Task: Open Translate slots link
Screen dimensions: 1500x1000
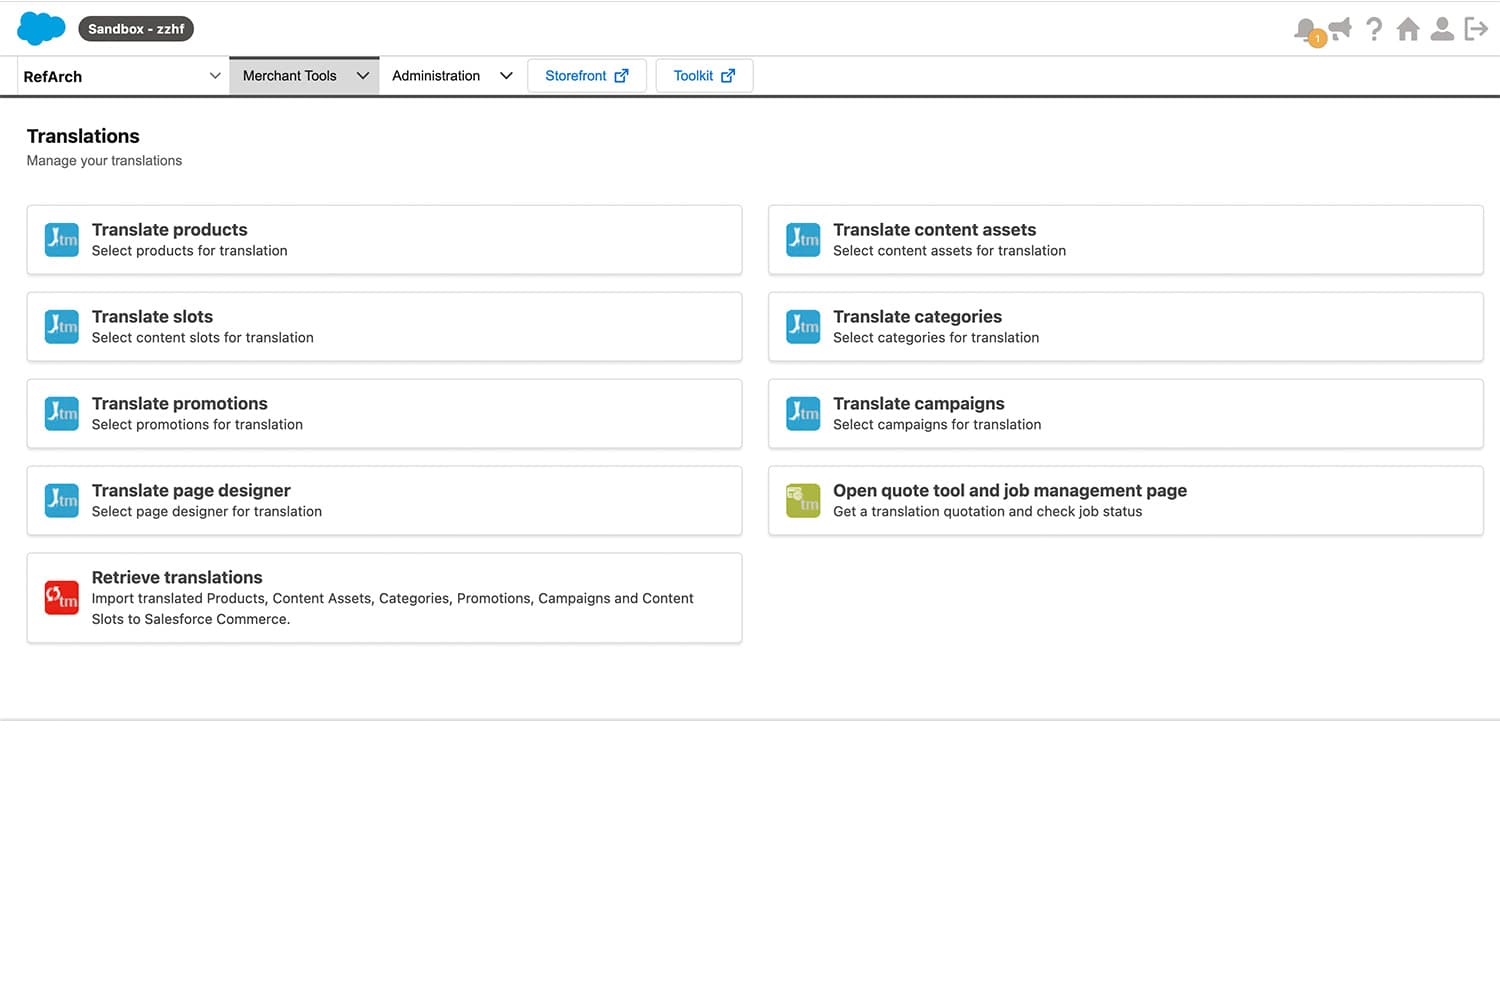Action: [152, 317]
